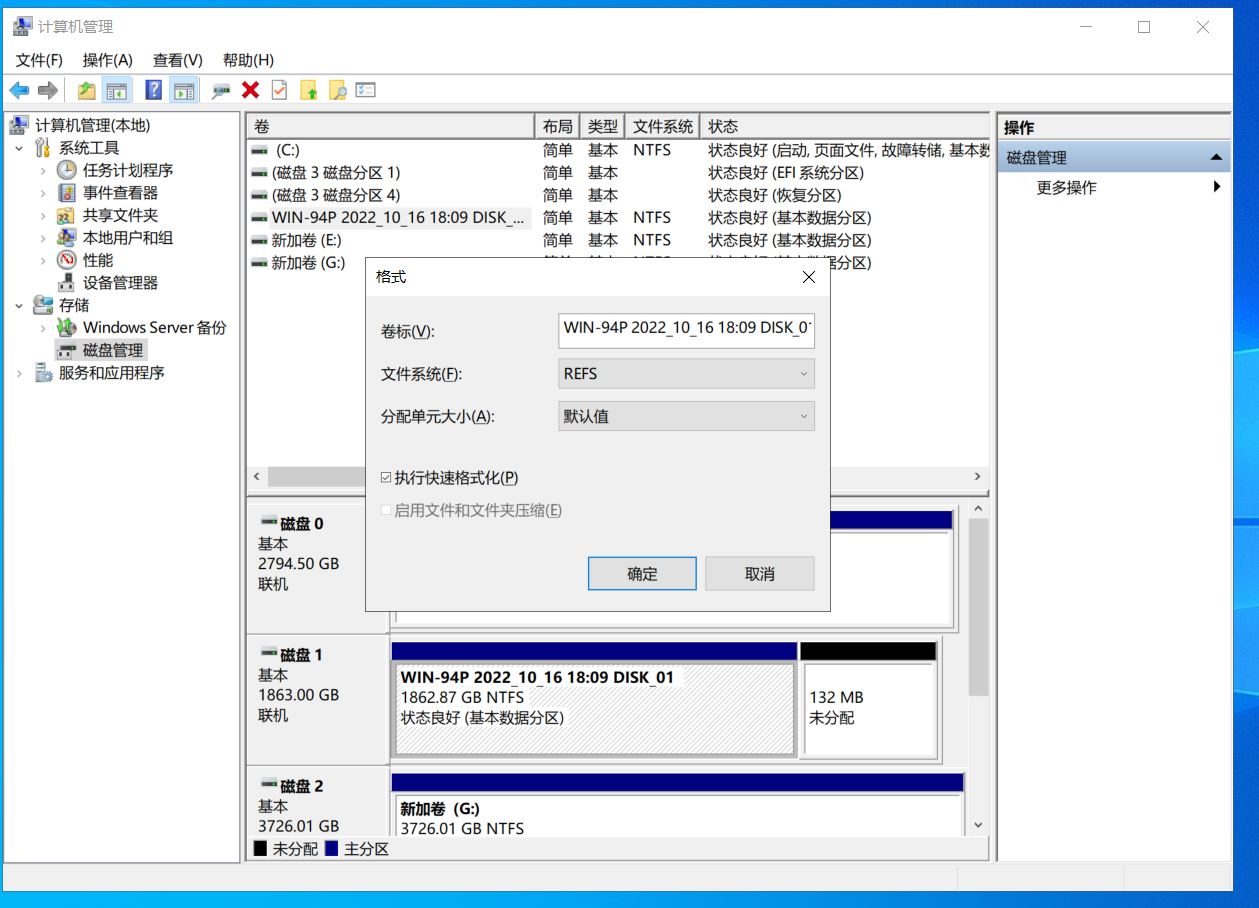
Task: Select 磁盘管理 in the tree
Action: (113, 350)
